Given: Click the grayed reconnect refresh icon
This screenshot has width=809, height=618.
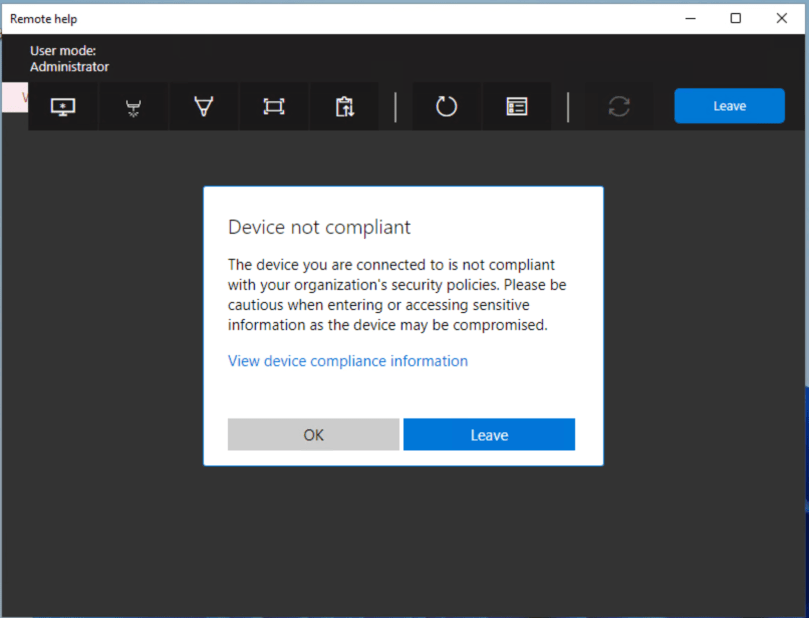Looking at the screenshot, I should pos(619,106).
